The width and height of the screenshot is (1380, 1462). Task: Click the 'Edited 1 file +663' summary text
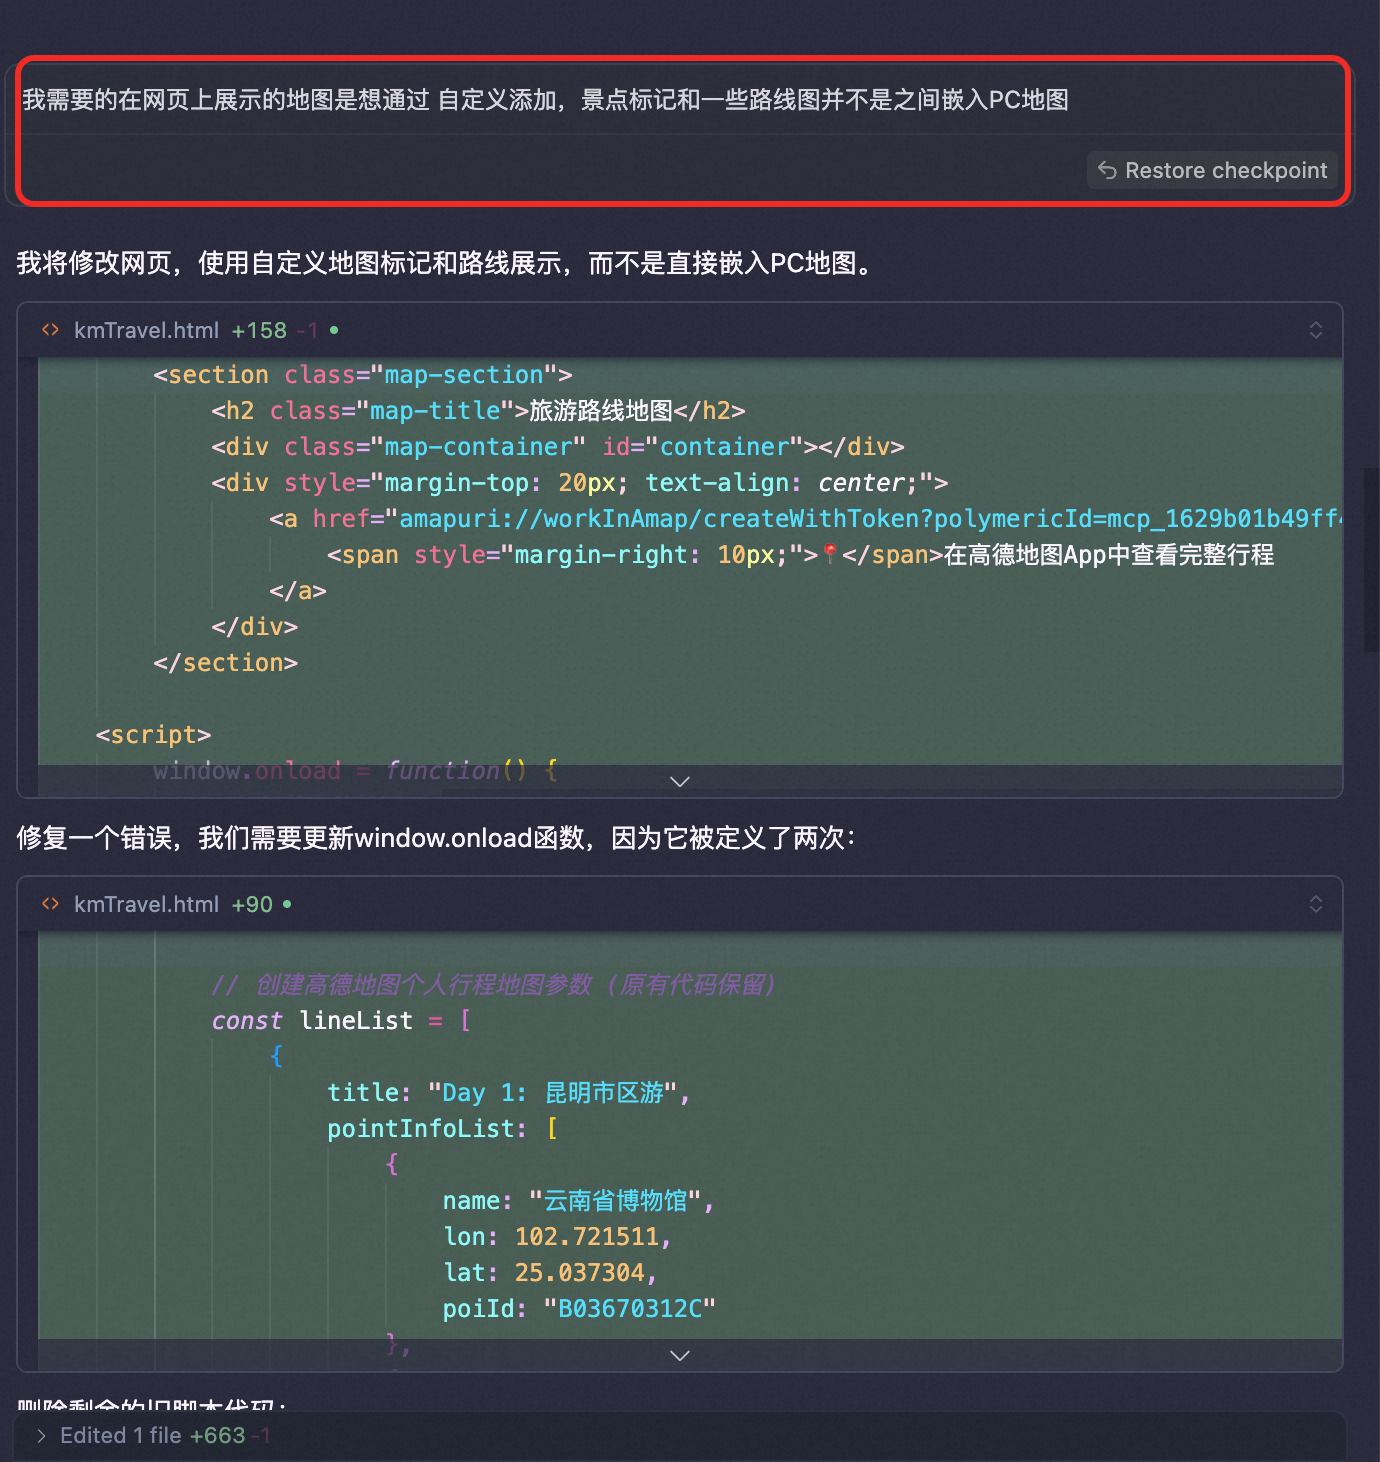pyautogui.click(x=152, y=1436)
